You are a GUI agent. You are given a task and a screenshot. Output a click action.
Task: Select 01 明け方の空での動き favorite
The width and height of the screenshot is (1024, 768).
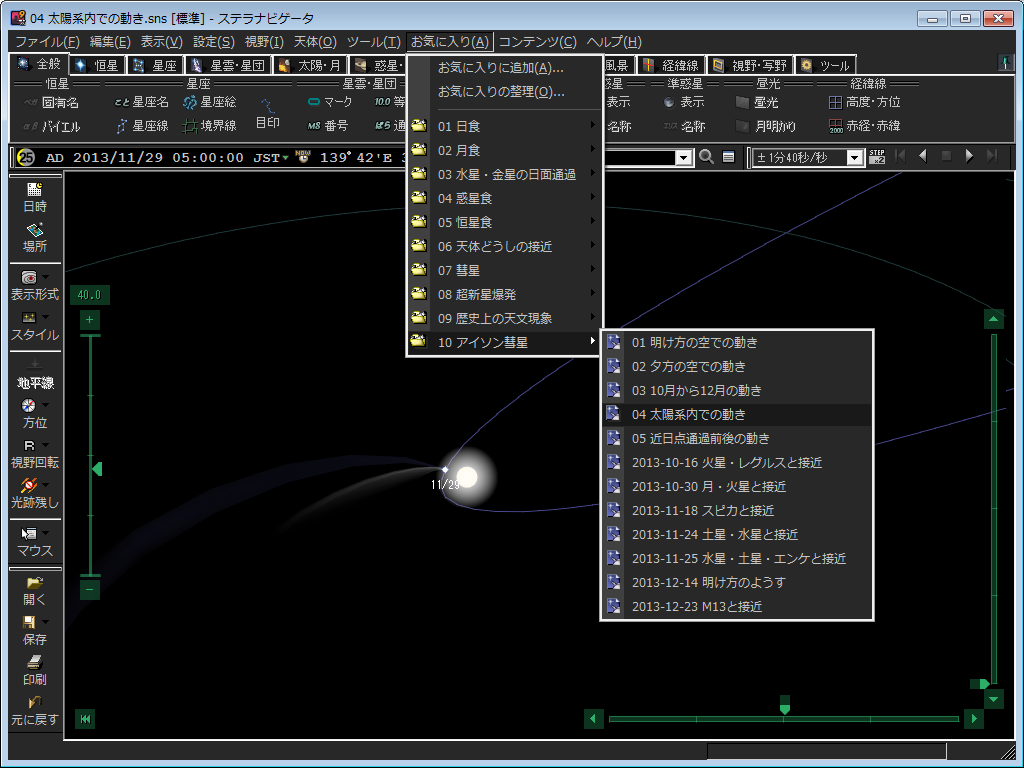pyautogui.click(x=737, y=342)
